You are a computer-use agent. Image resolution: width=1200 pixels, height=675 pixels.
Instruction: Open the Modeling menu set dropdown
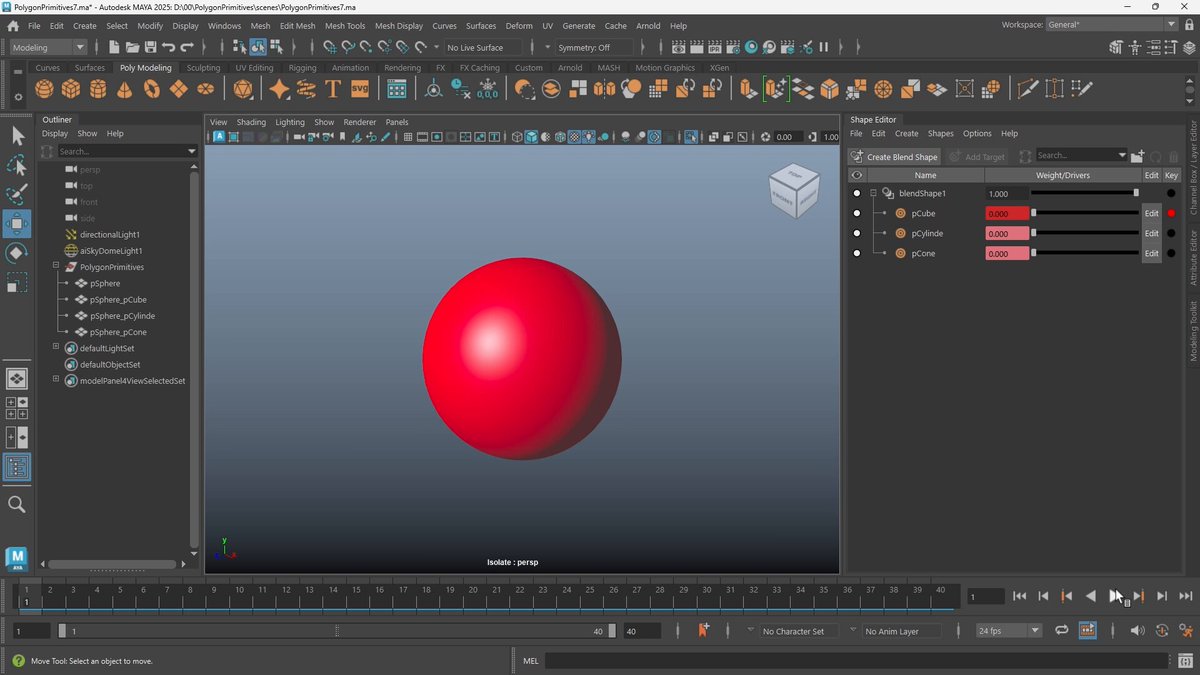point(49,47)
